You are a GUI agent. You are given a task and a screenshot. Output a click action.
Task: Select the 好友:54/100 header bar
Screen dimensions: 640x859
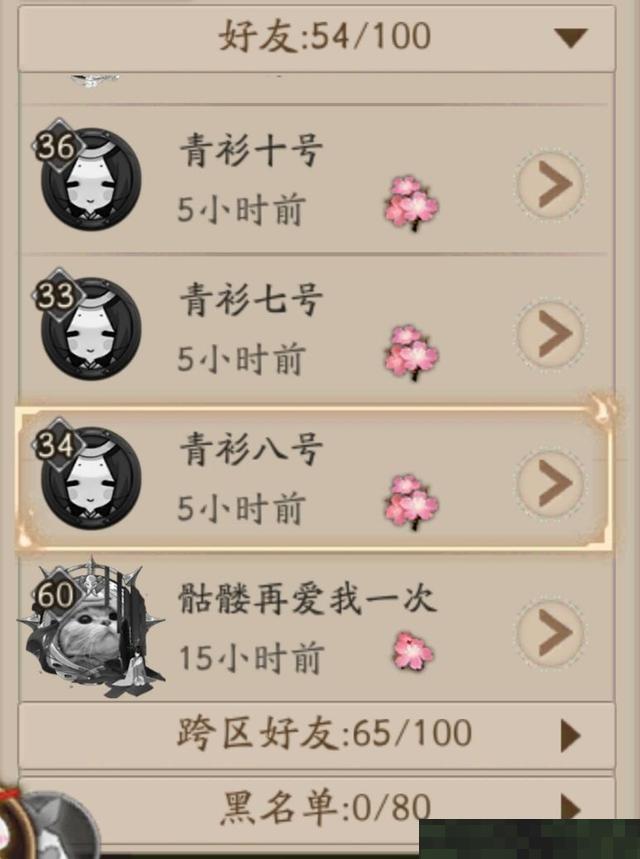[x=317, y=38]
